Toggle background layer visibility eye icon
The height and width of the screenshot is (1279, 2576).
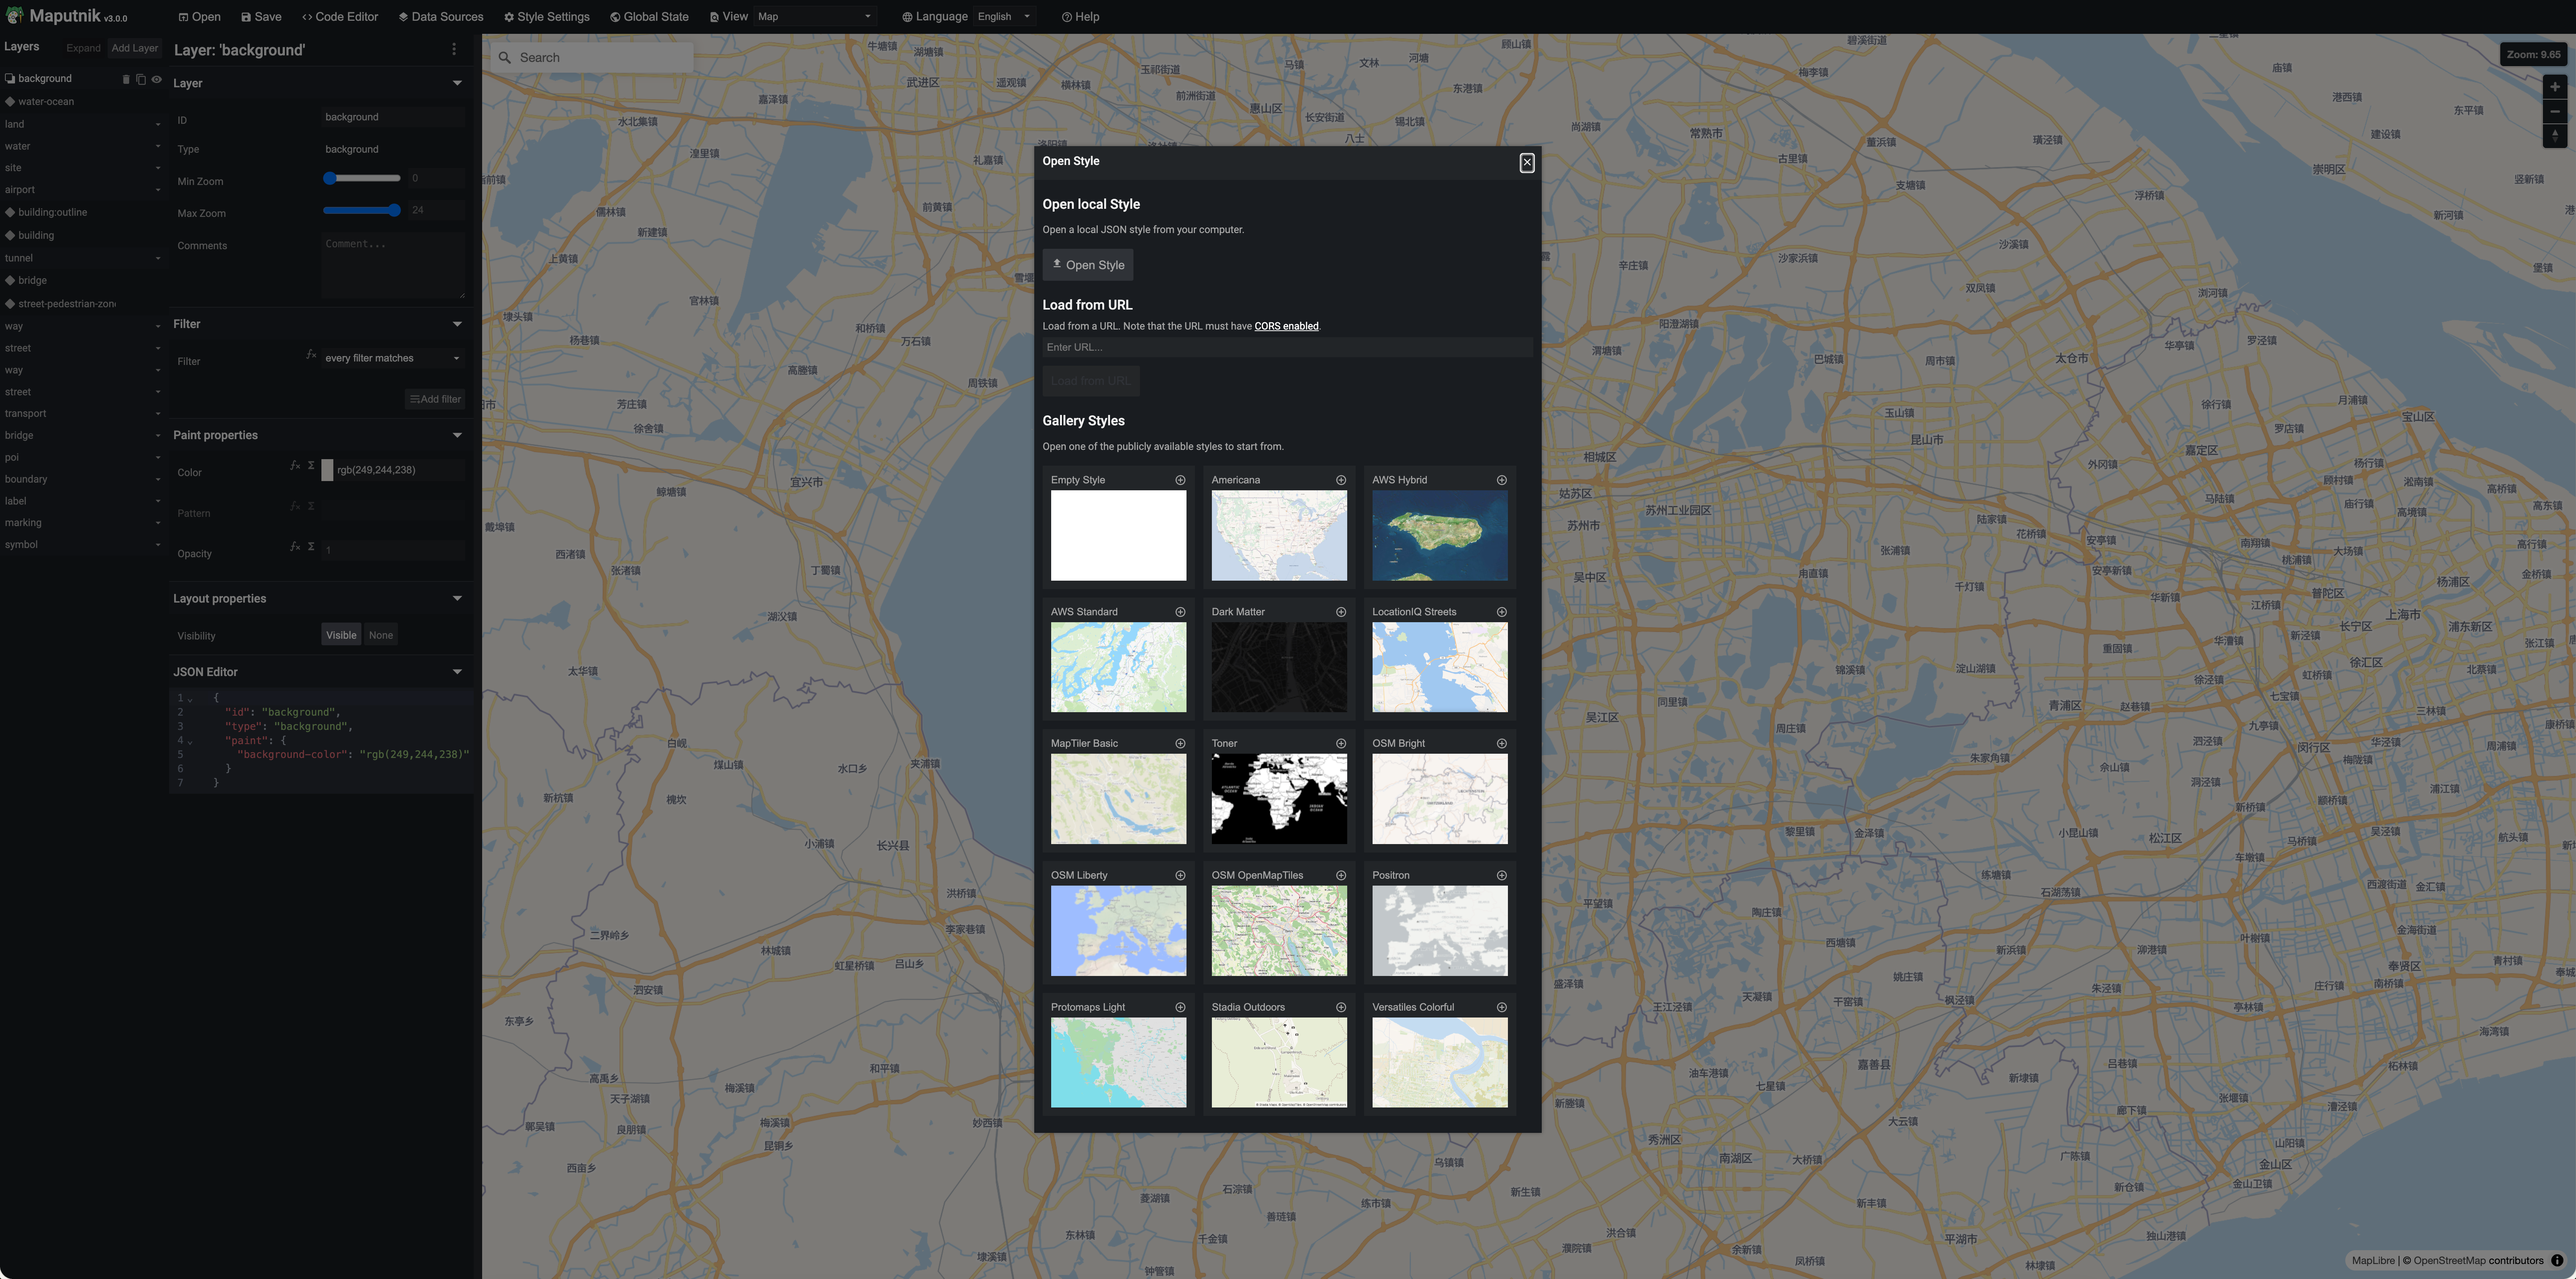tap(156, 79)
